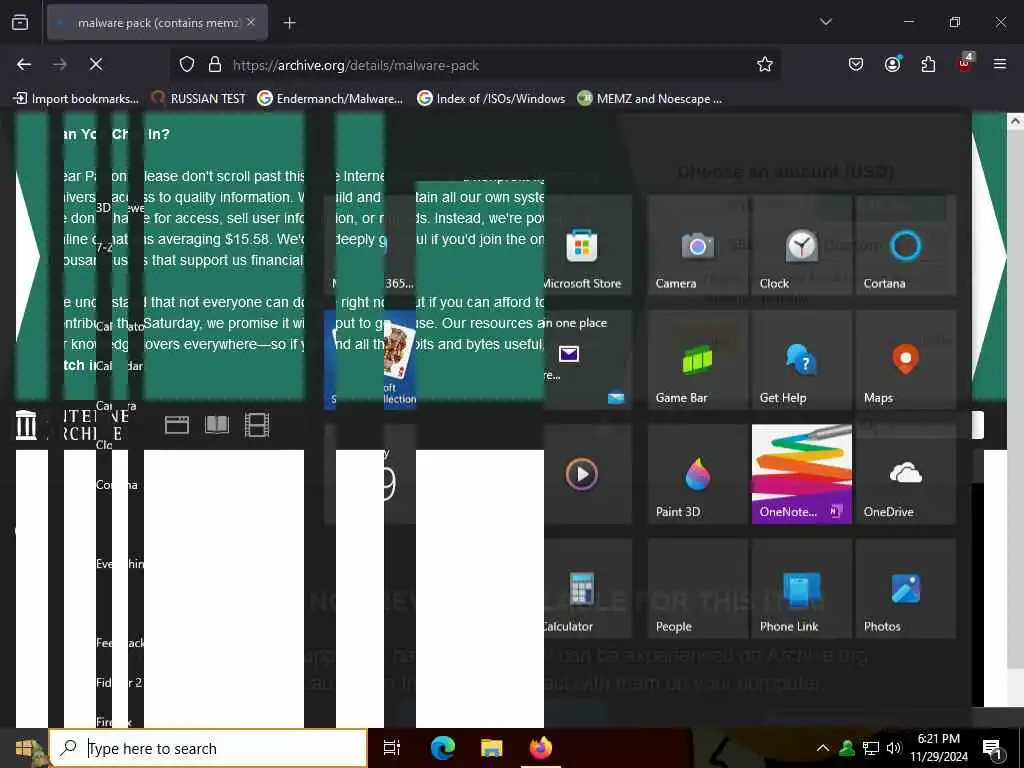
Task: Open the media player play-button tile
Action: pos(587,474)
